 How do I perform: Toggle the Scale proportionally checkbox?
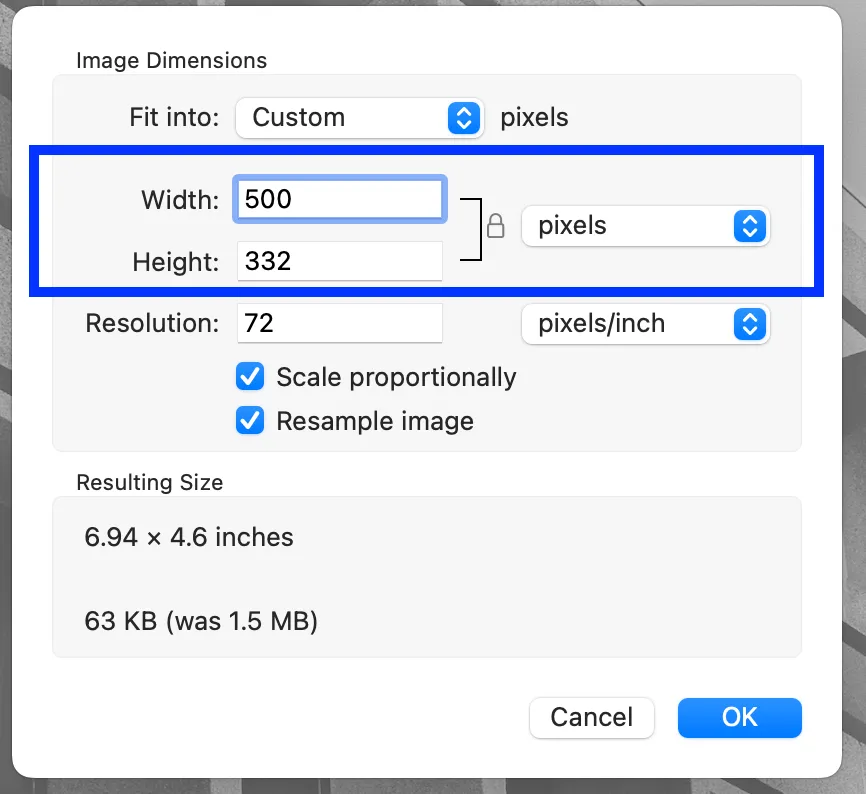(x=249, y=377)
